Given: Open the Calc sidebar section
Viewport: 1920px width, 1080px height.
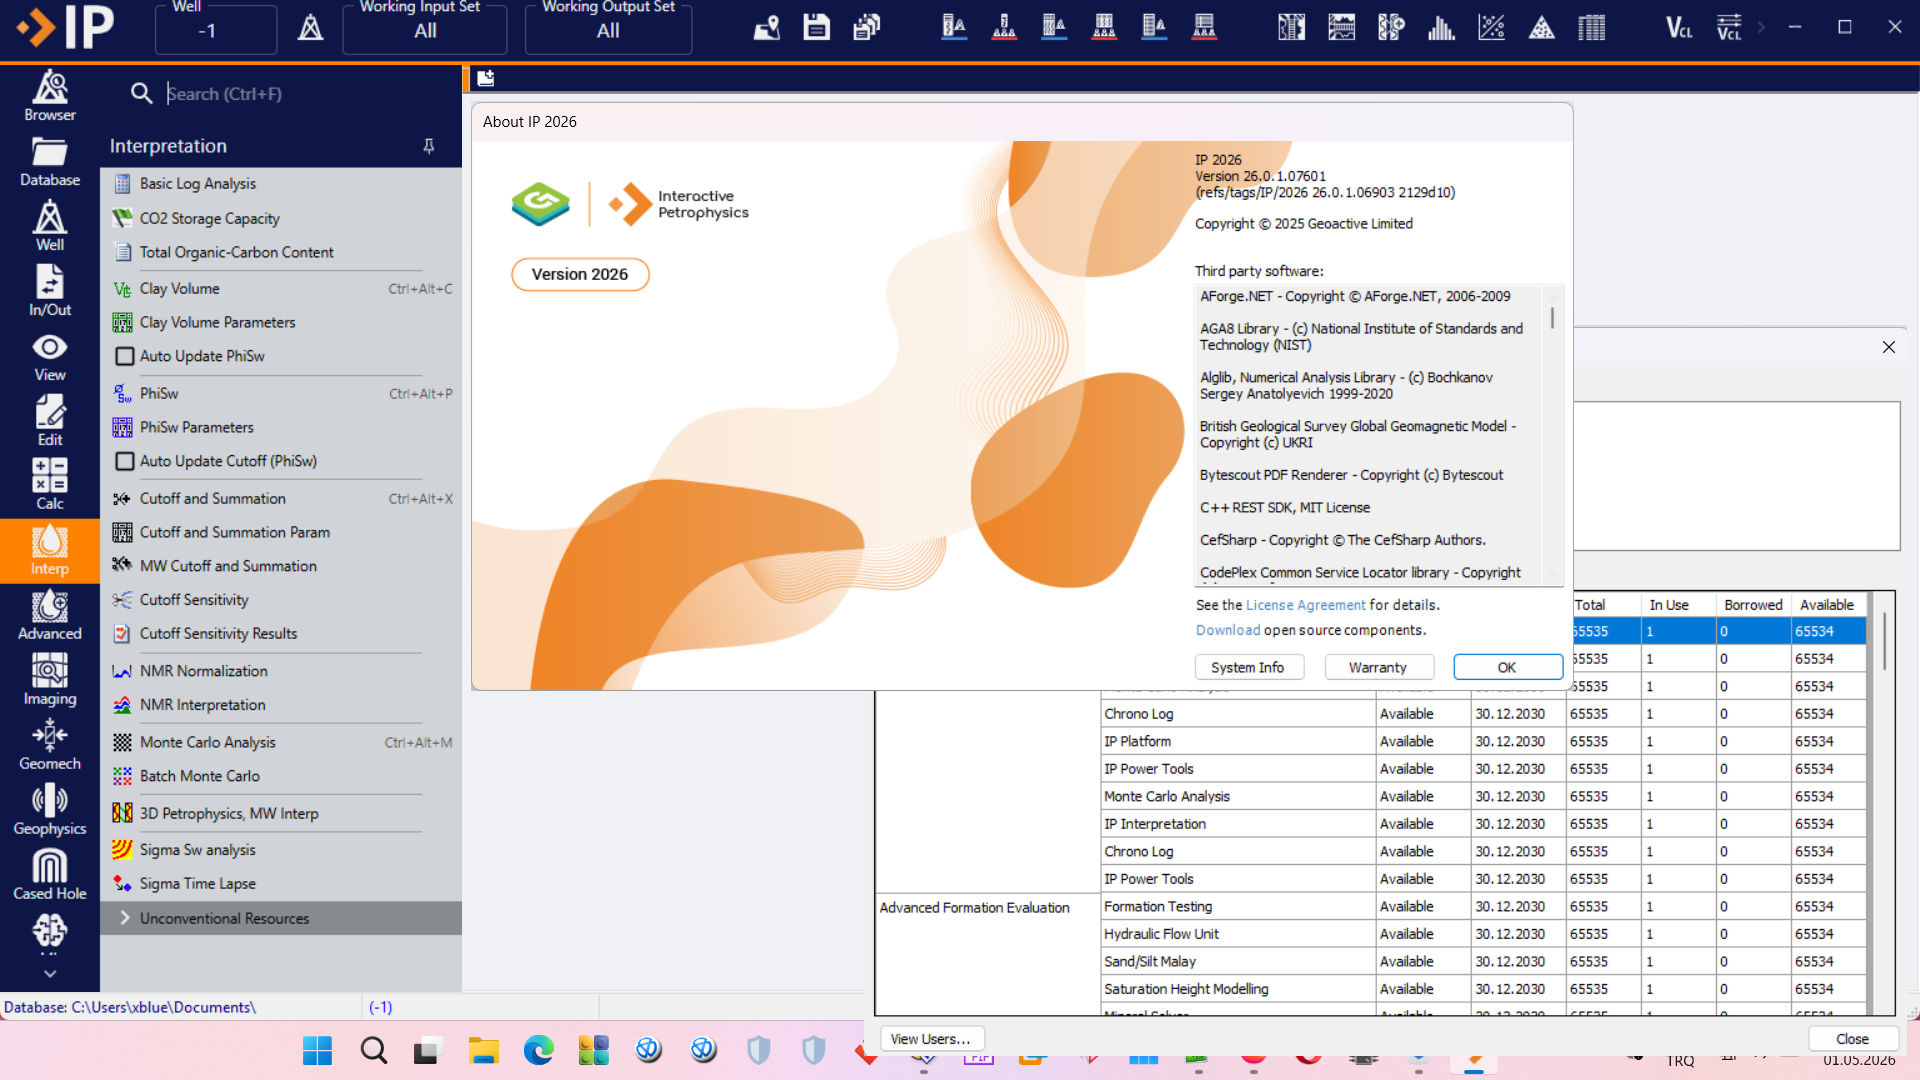Looking at the screenshot, I should [x=50, y=485].
